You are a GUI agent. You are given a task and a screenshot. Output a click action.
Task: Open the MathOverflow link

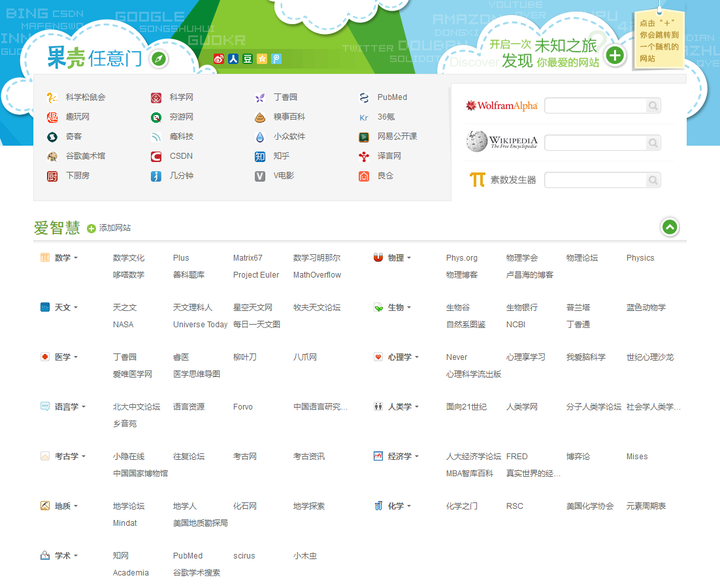[x=317, y=275]
